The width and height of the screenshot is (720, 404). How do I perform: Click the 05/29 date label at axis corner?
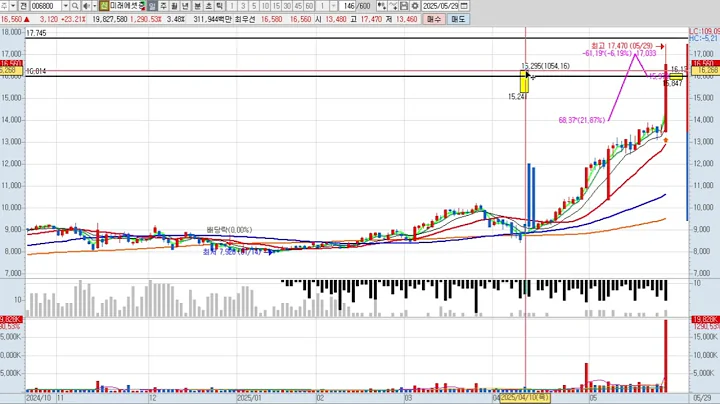(x=702, y=398)
